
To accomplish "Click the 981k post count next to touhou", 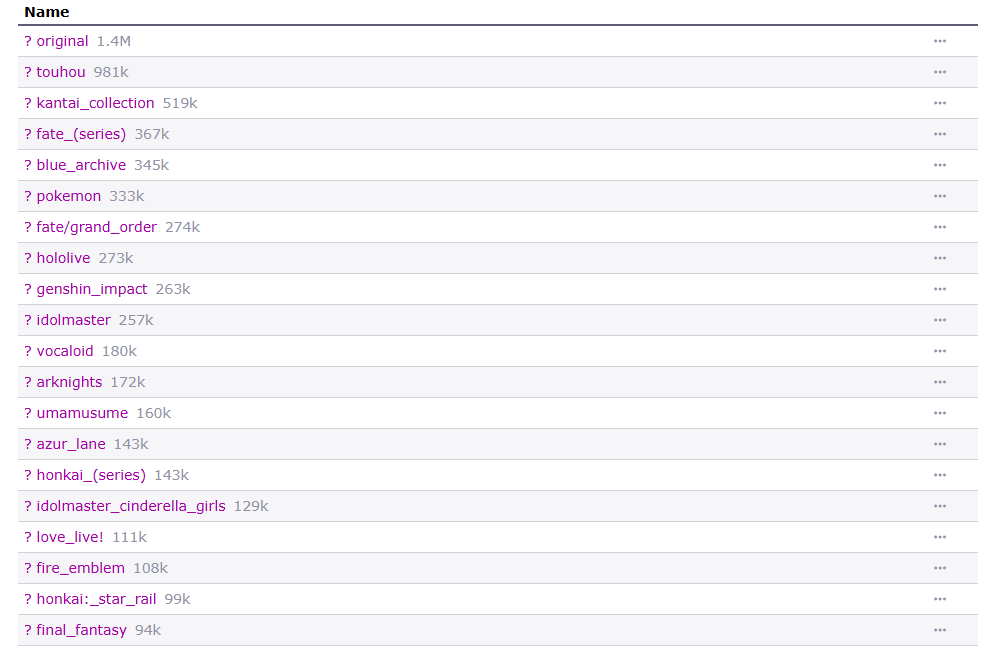I will coord(111,72).
